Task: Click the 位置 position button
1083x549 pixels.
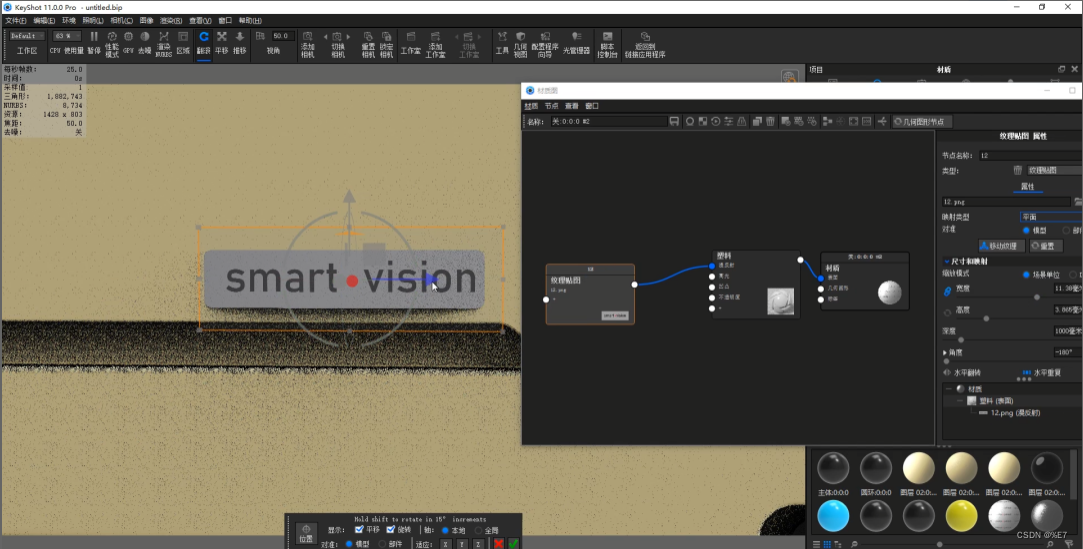Action: 306,533
